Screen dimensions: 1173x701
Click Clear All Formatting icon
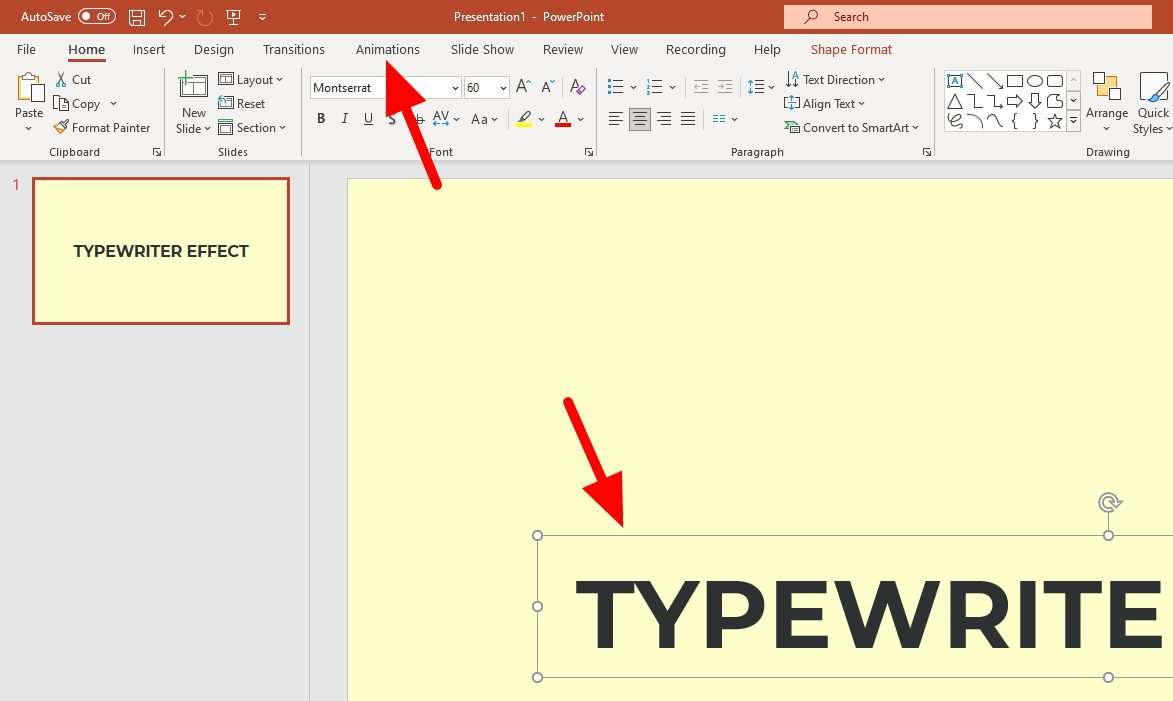(x=577, y=87)
